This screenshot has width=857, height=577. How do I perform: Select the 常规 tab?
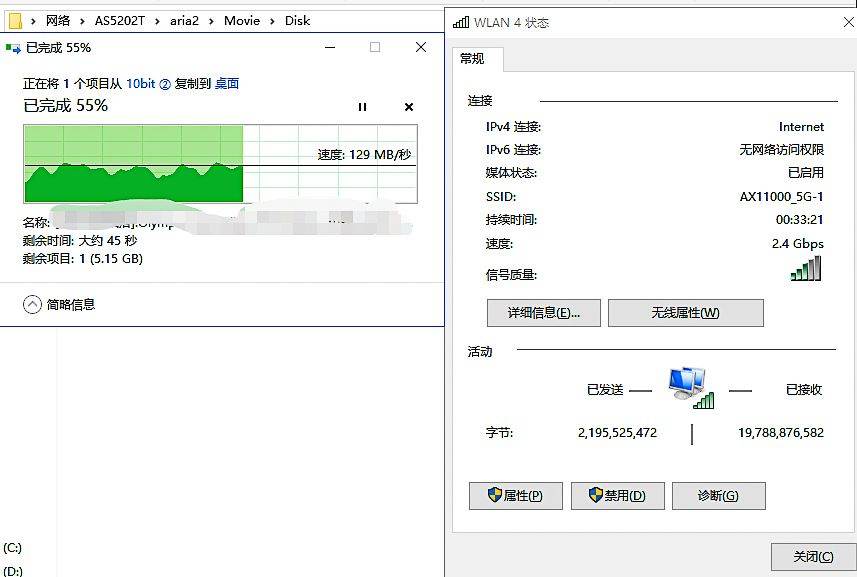pyautogui.click(x=472, y=58)
